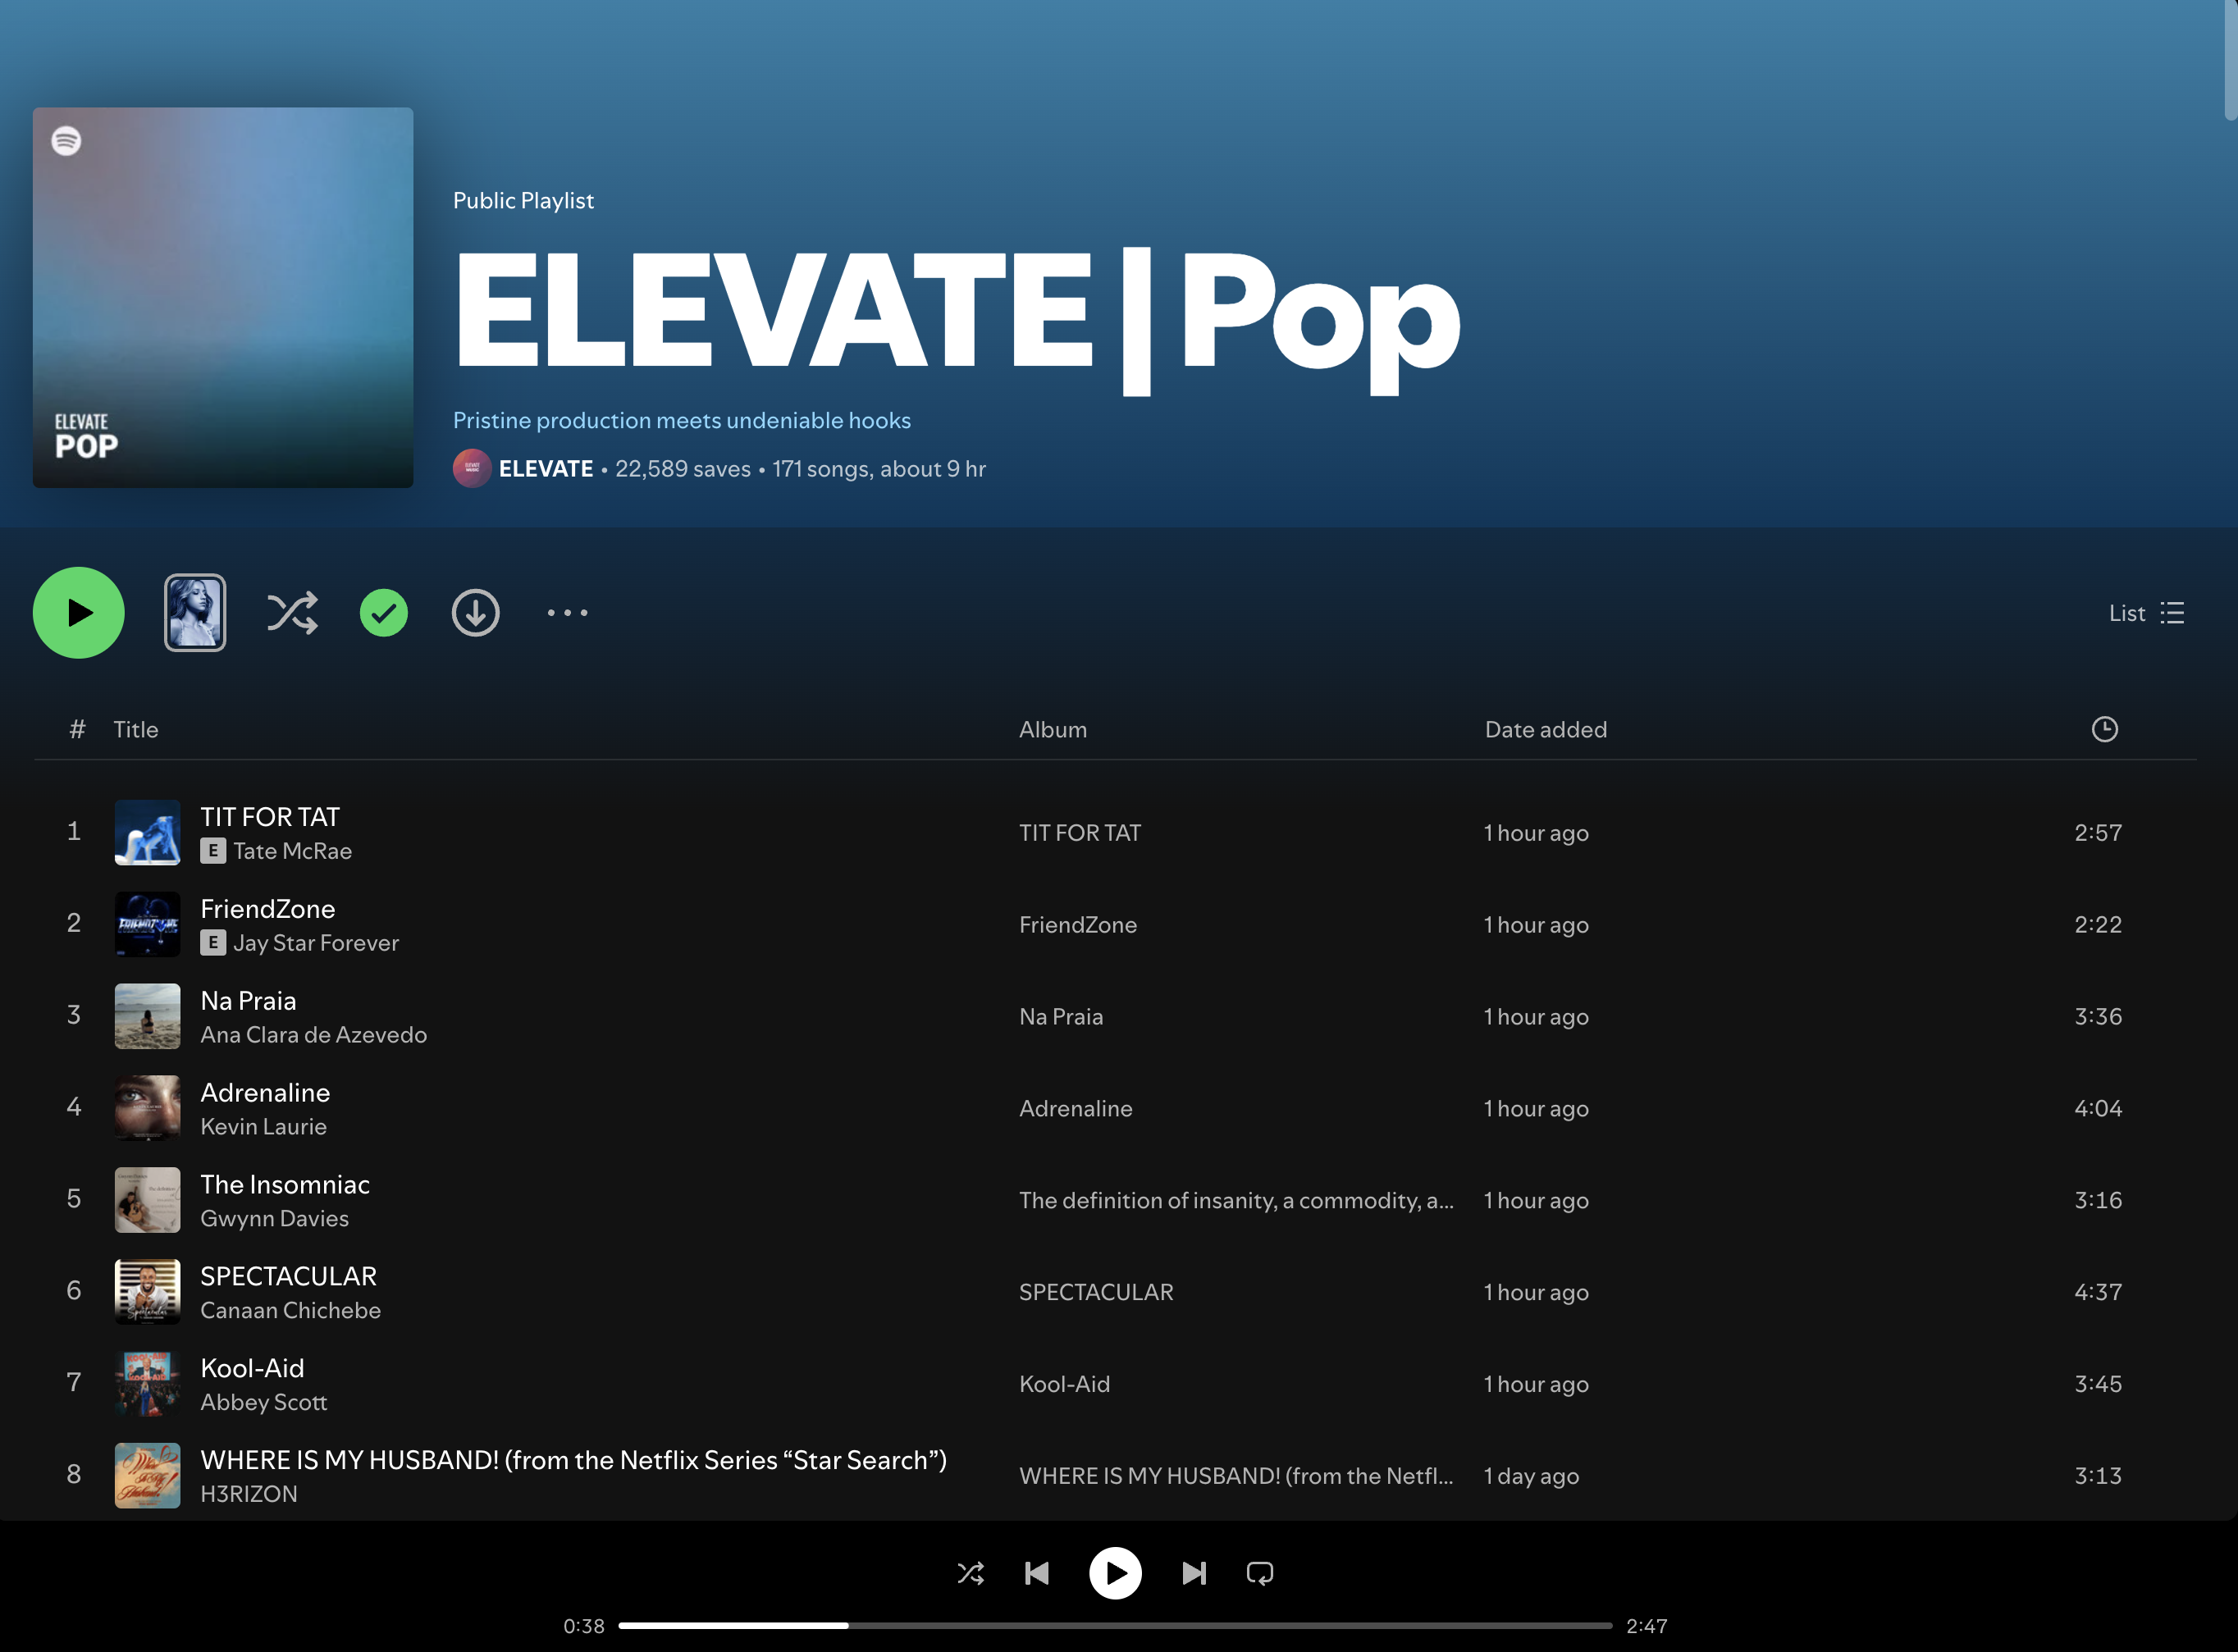2238x1652 pixels.
Task: Select the TIT FOR TAT track title
Action: [270, 817]
